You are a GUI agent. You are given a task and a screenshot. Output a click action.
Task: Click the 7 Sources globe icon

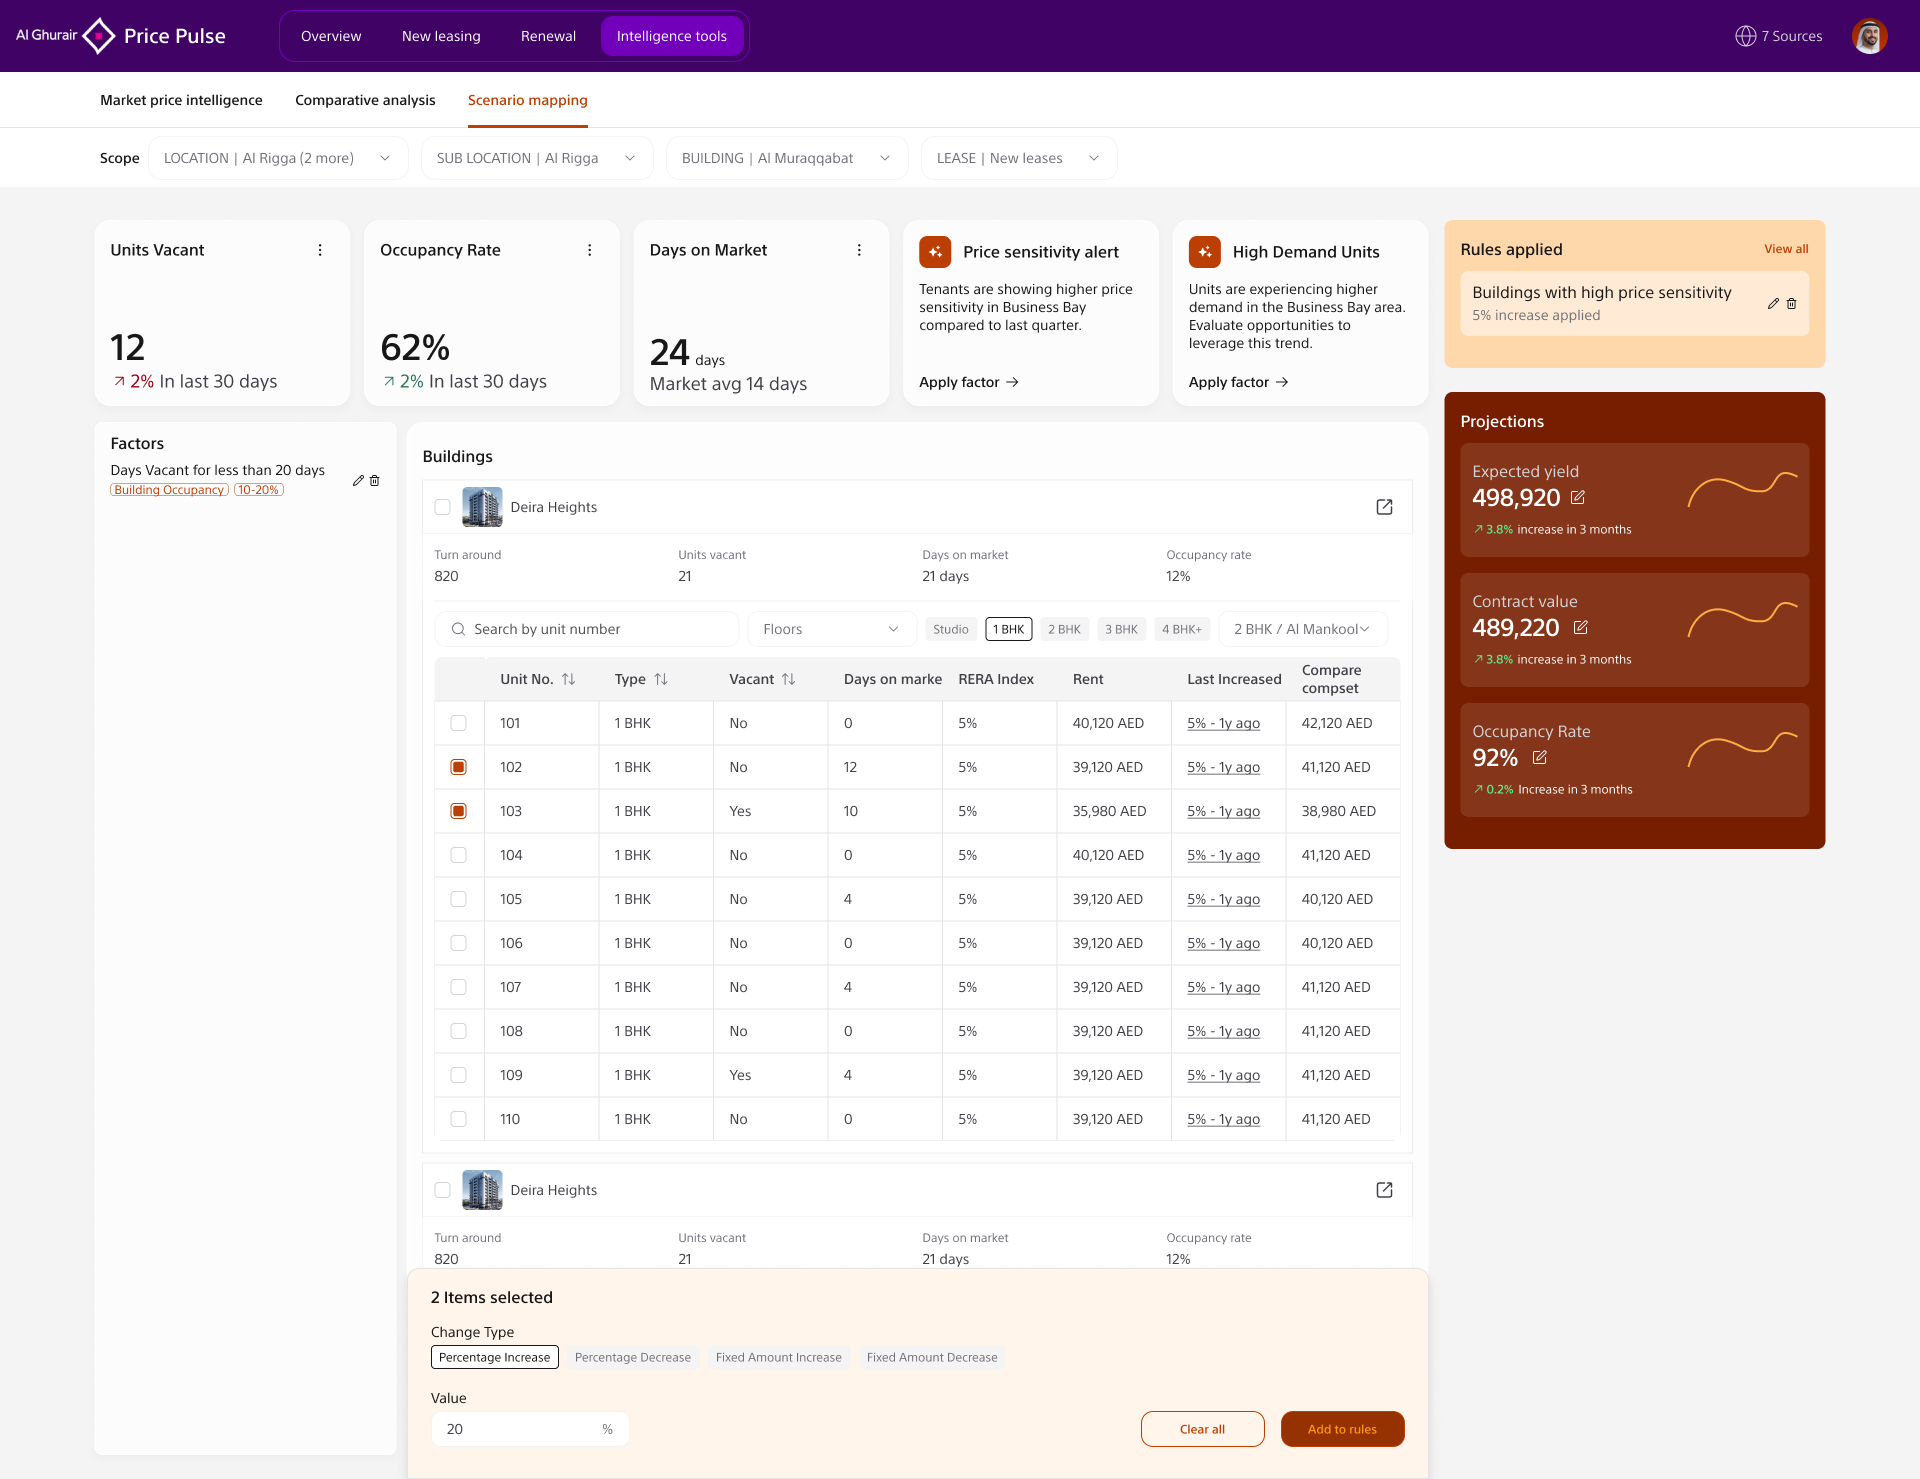point(1745,36)
